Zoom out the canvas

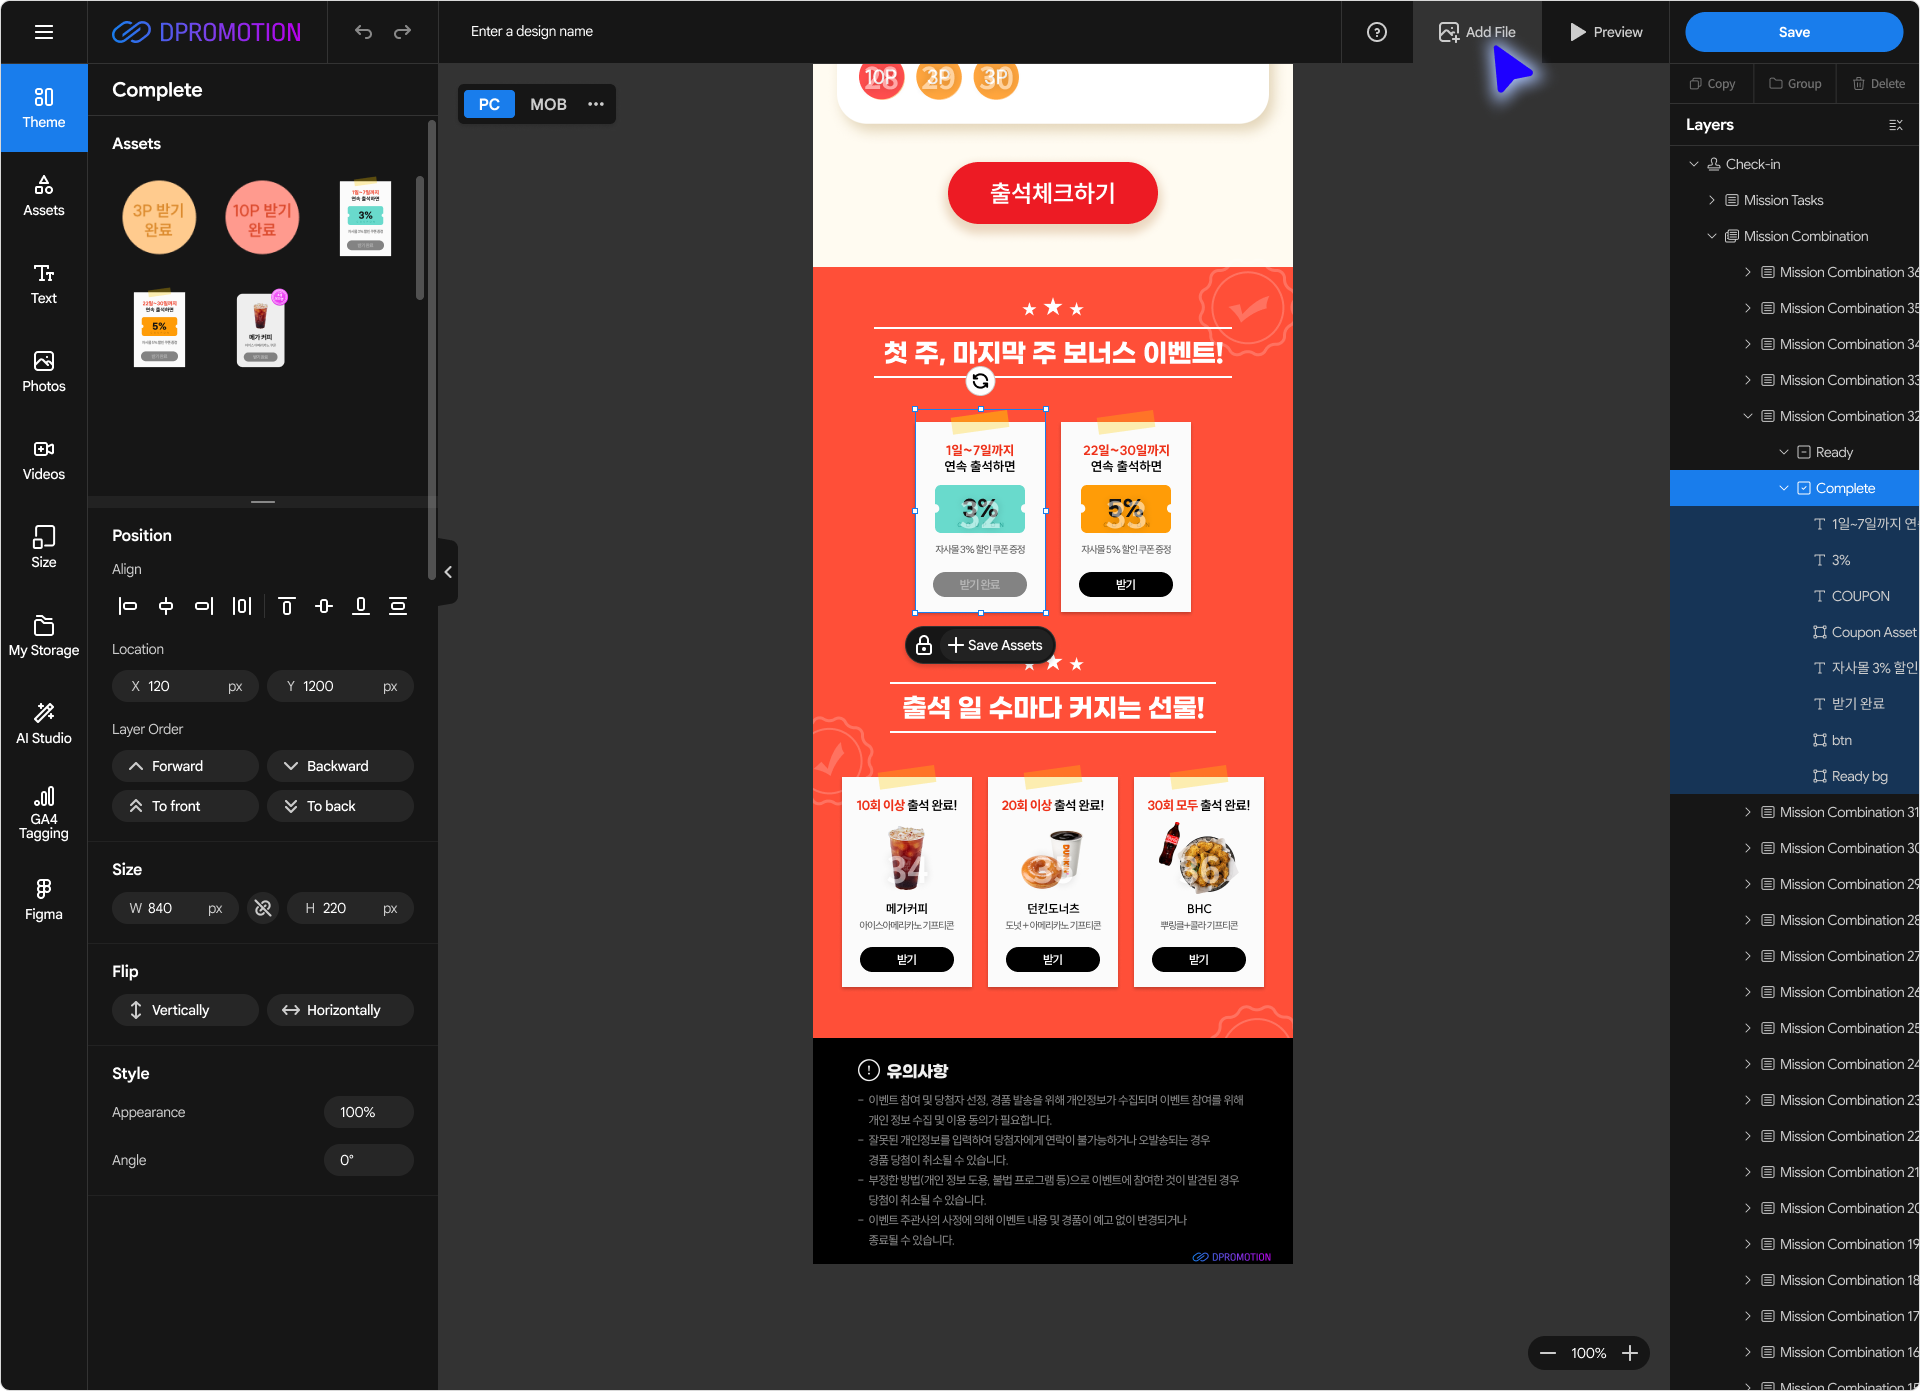(1548, 1353)
